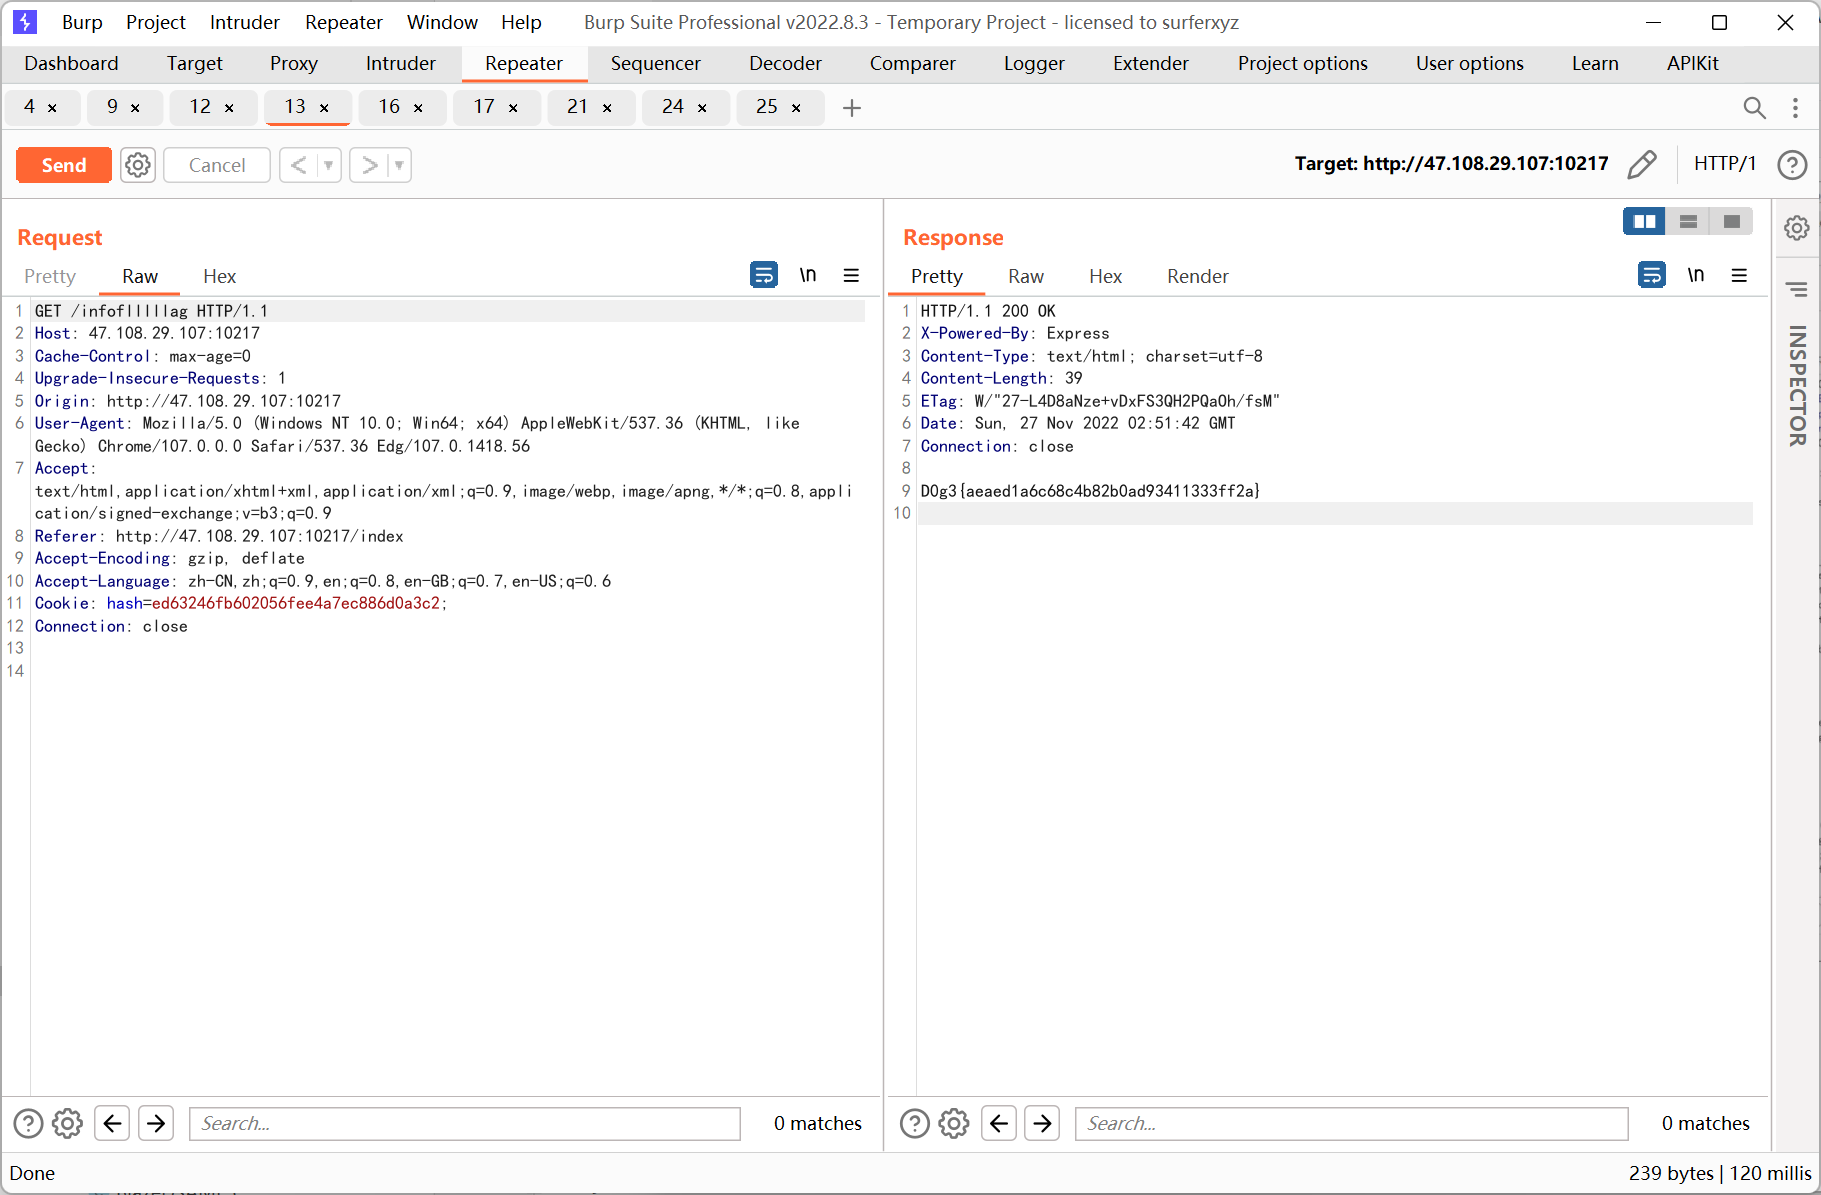Open the Window menu

tap(442, 22)
